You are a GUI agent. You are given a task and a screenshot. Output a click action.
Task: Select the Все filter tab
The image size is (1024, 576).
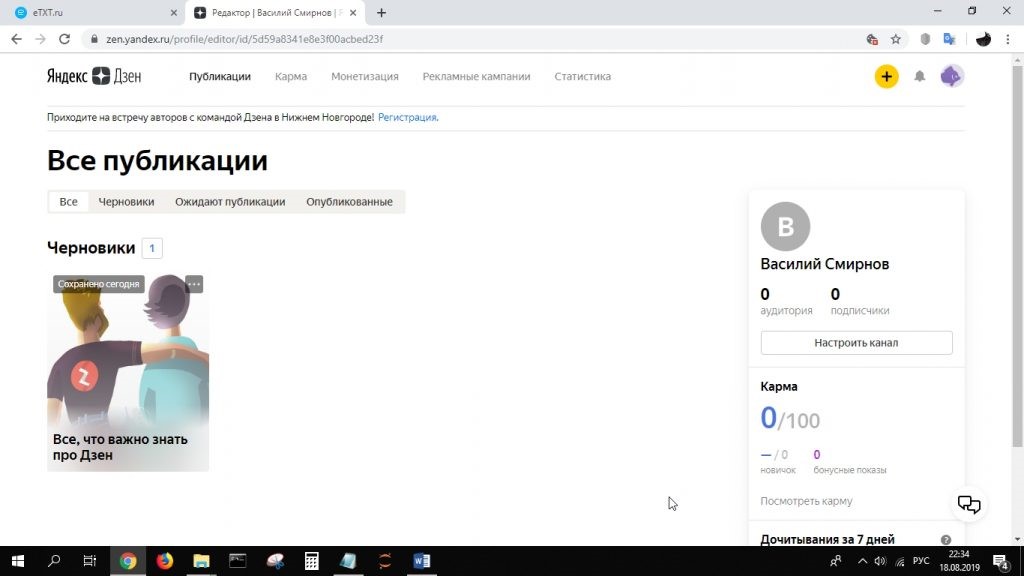(x=69, y=202)
